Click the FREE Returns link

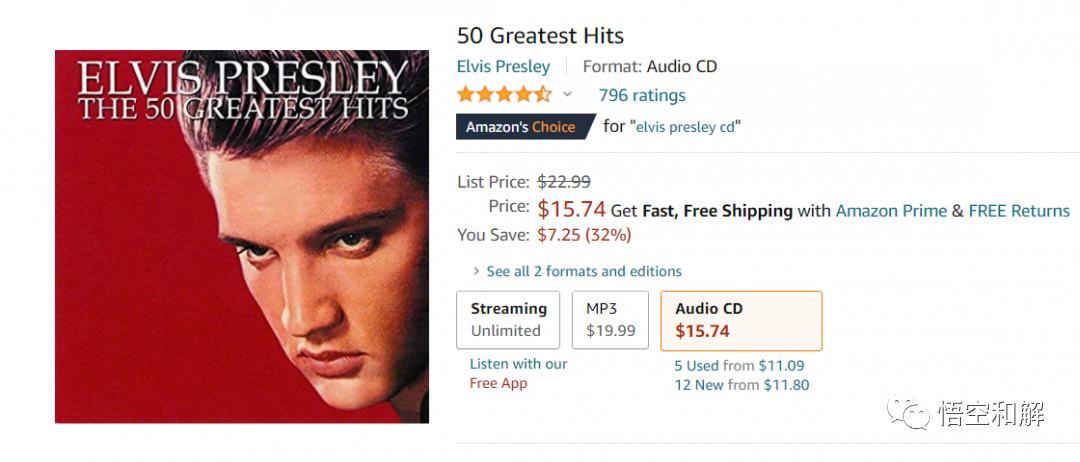pyautogui.click(x=1019, y=210)
